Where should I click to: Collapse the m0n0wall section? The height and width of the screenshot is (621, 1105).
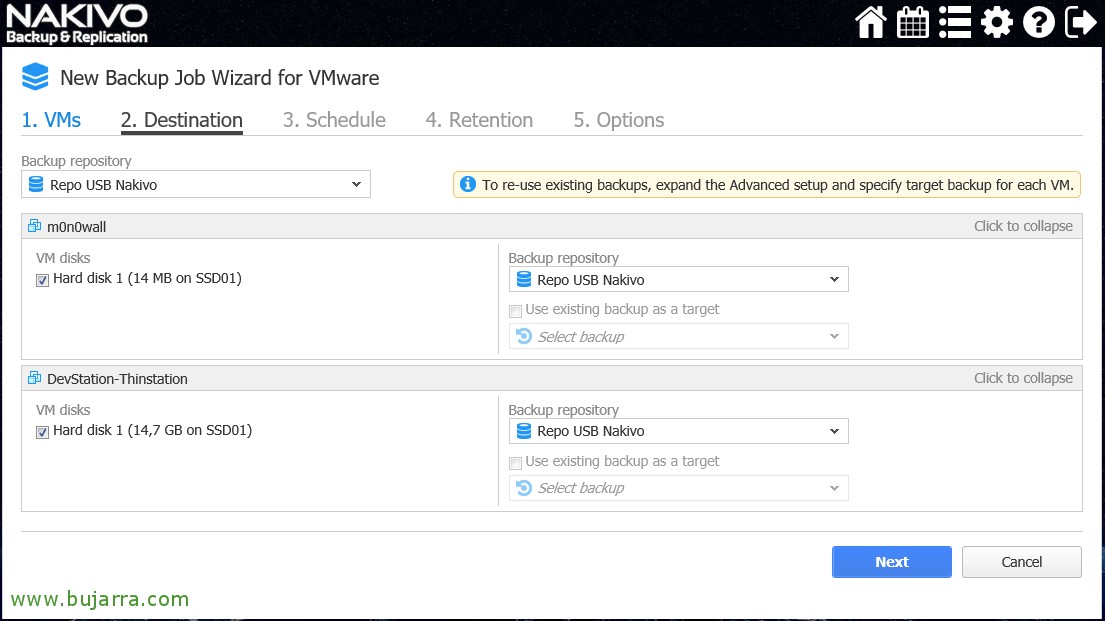[x=1023, y=226]
